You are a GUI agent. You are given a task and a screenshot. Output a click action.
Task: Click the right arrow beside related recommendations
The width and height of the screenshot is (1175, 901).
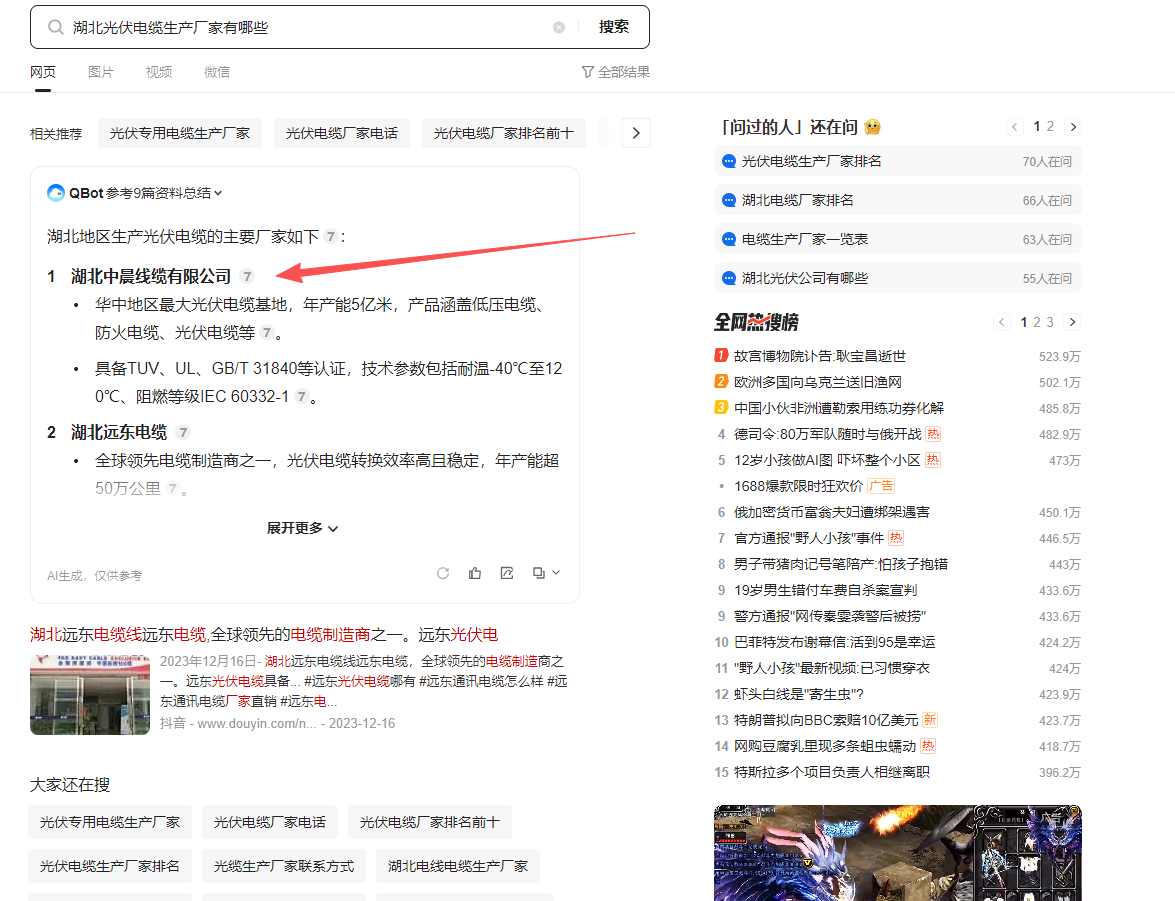point(636,133)
